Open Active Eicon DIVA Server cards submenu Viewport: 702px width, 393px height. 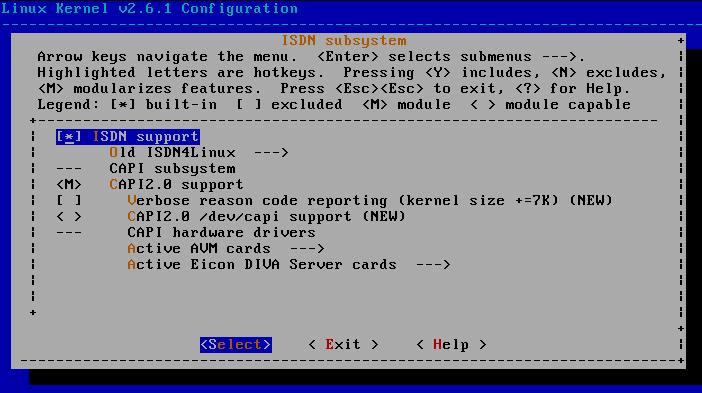coord(289,265)
